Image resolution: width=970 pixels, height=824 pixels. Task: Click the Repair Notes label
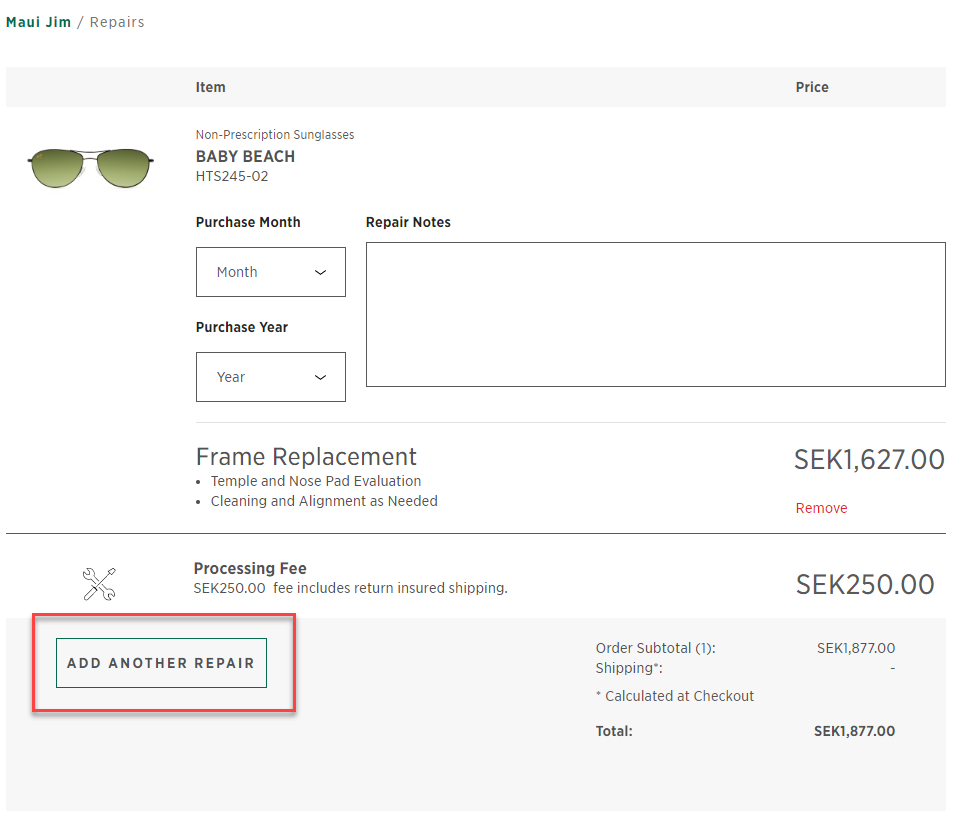pyautogui.click(x=408, y=222)
